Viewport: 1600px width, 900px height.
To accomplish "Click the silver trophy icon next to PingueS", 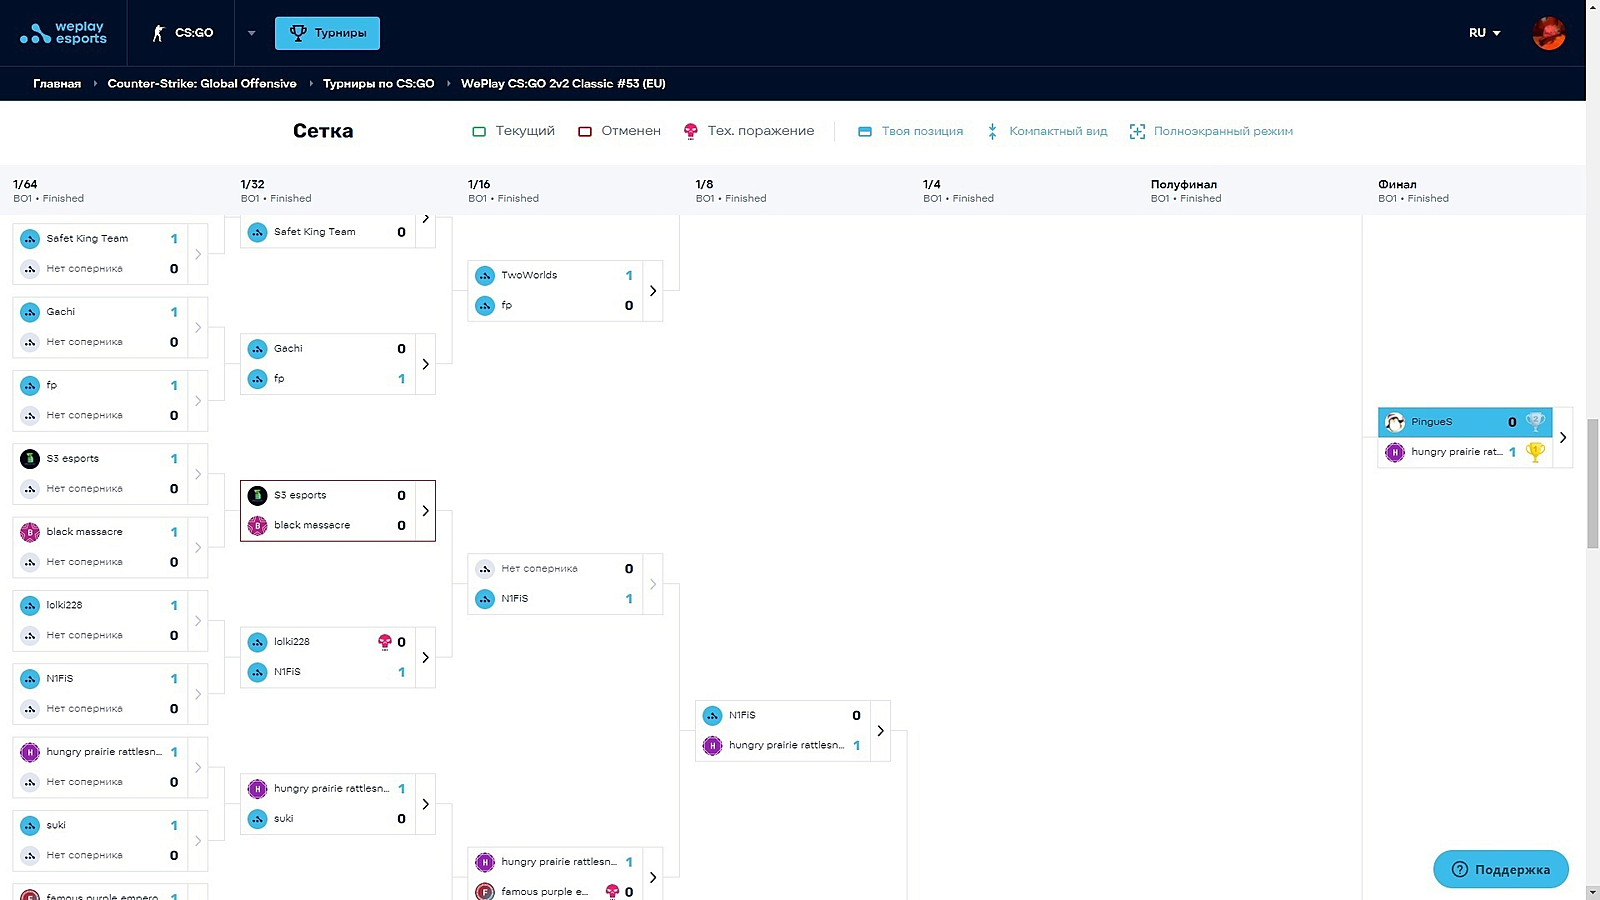I will [1536, 422].
